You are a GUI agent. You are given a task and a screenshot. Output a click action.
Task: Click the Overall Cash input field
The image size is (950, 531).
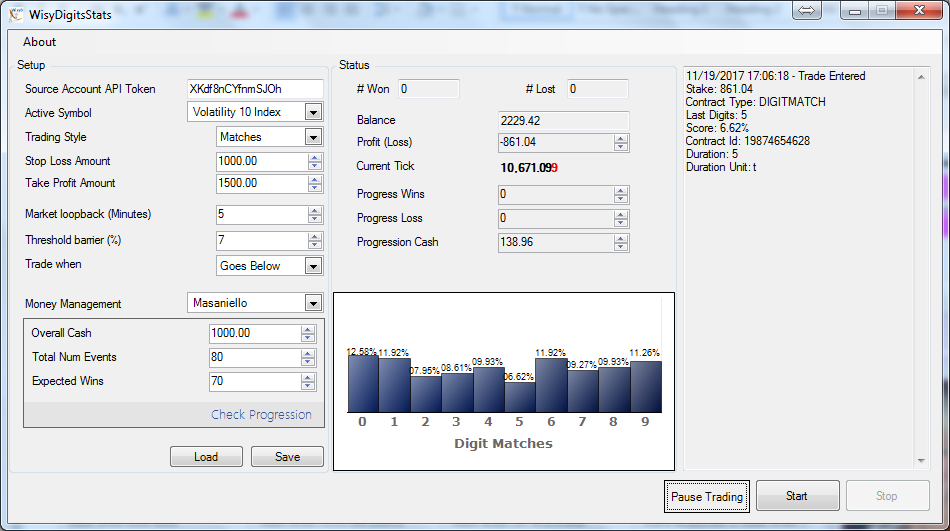[x=255, y=333]
